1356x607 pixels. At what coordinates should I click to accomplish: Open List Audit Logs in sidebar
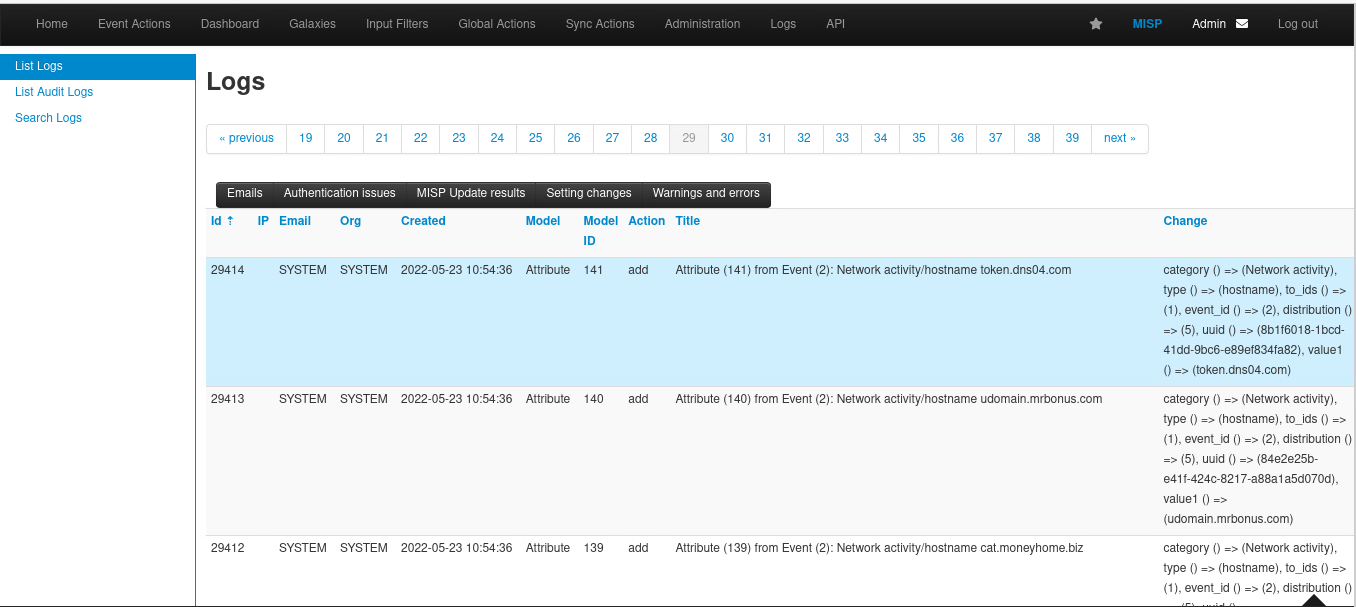(x=54, y=92)
